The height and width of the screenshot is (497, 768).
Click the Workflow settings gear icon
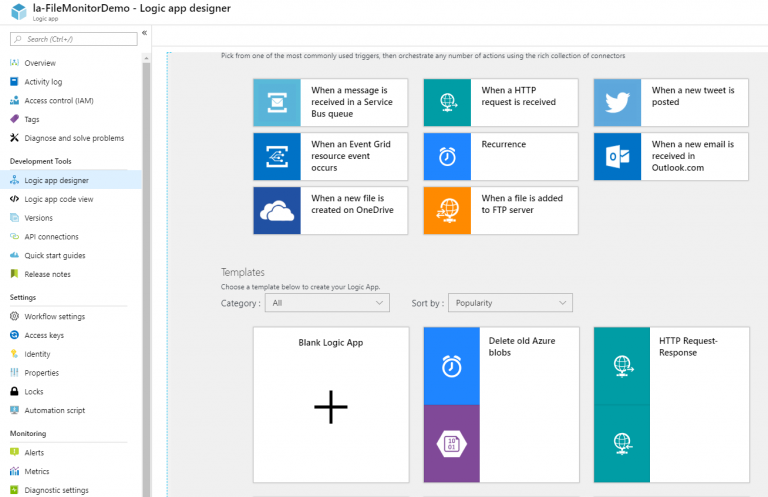14,316
